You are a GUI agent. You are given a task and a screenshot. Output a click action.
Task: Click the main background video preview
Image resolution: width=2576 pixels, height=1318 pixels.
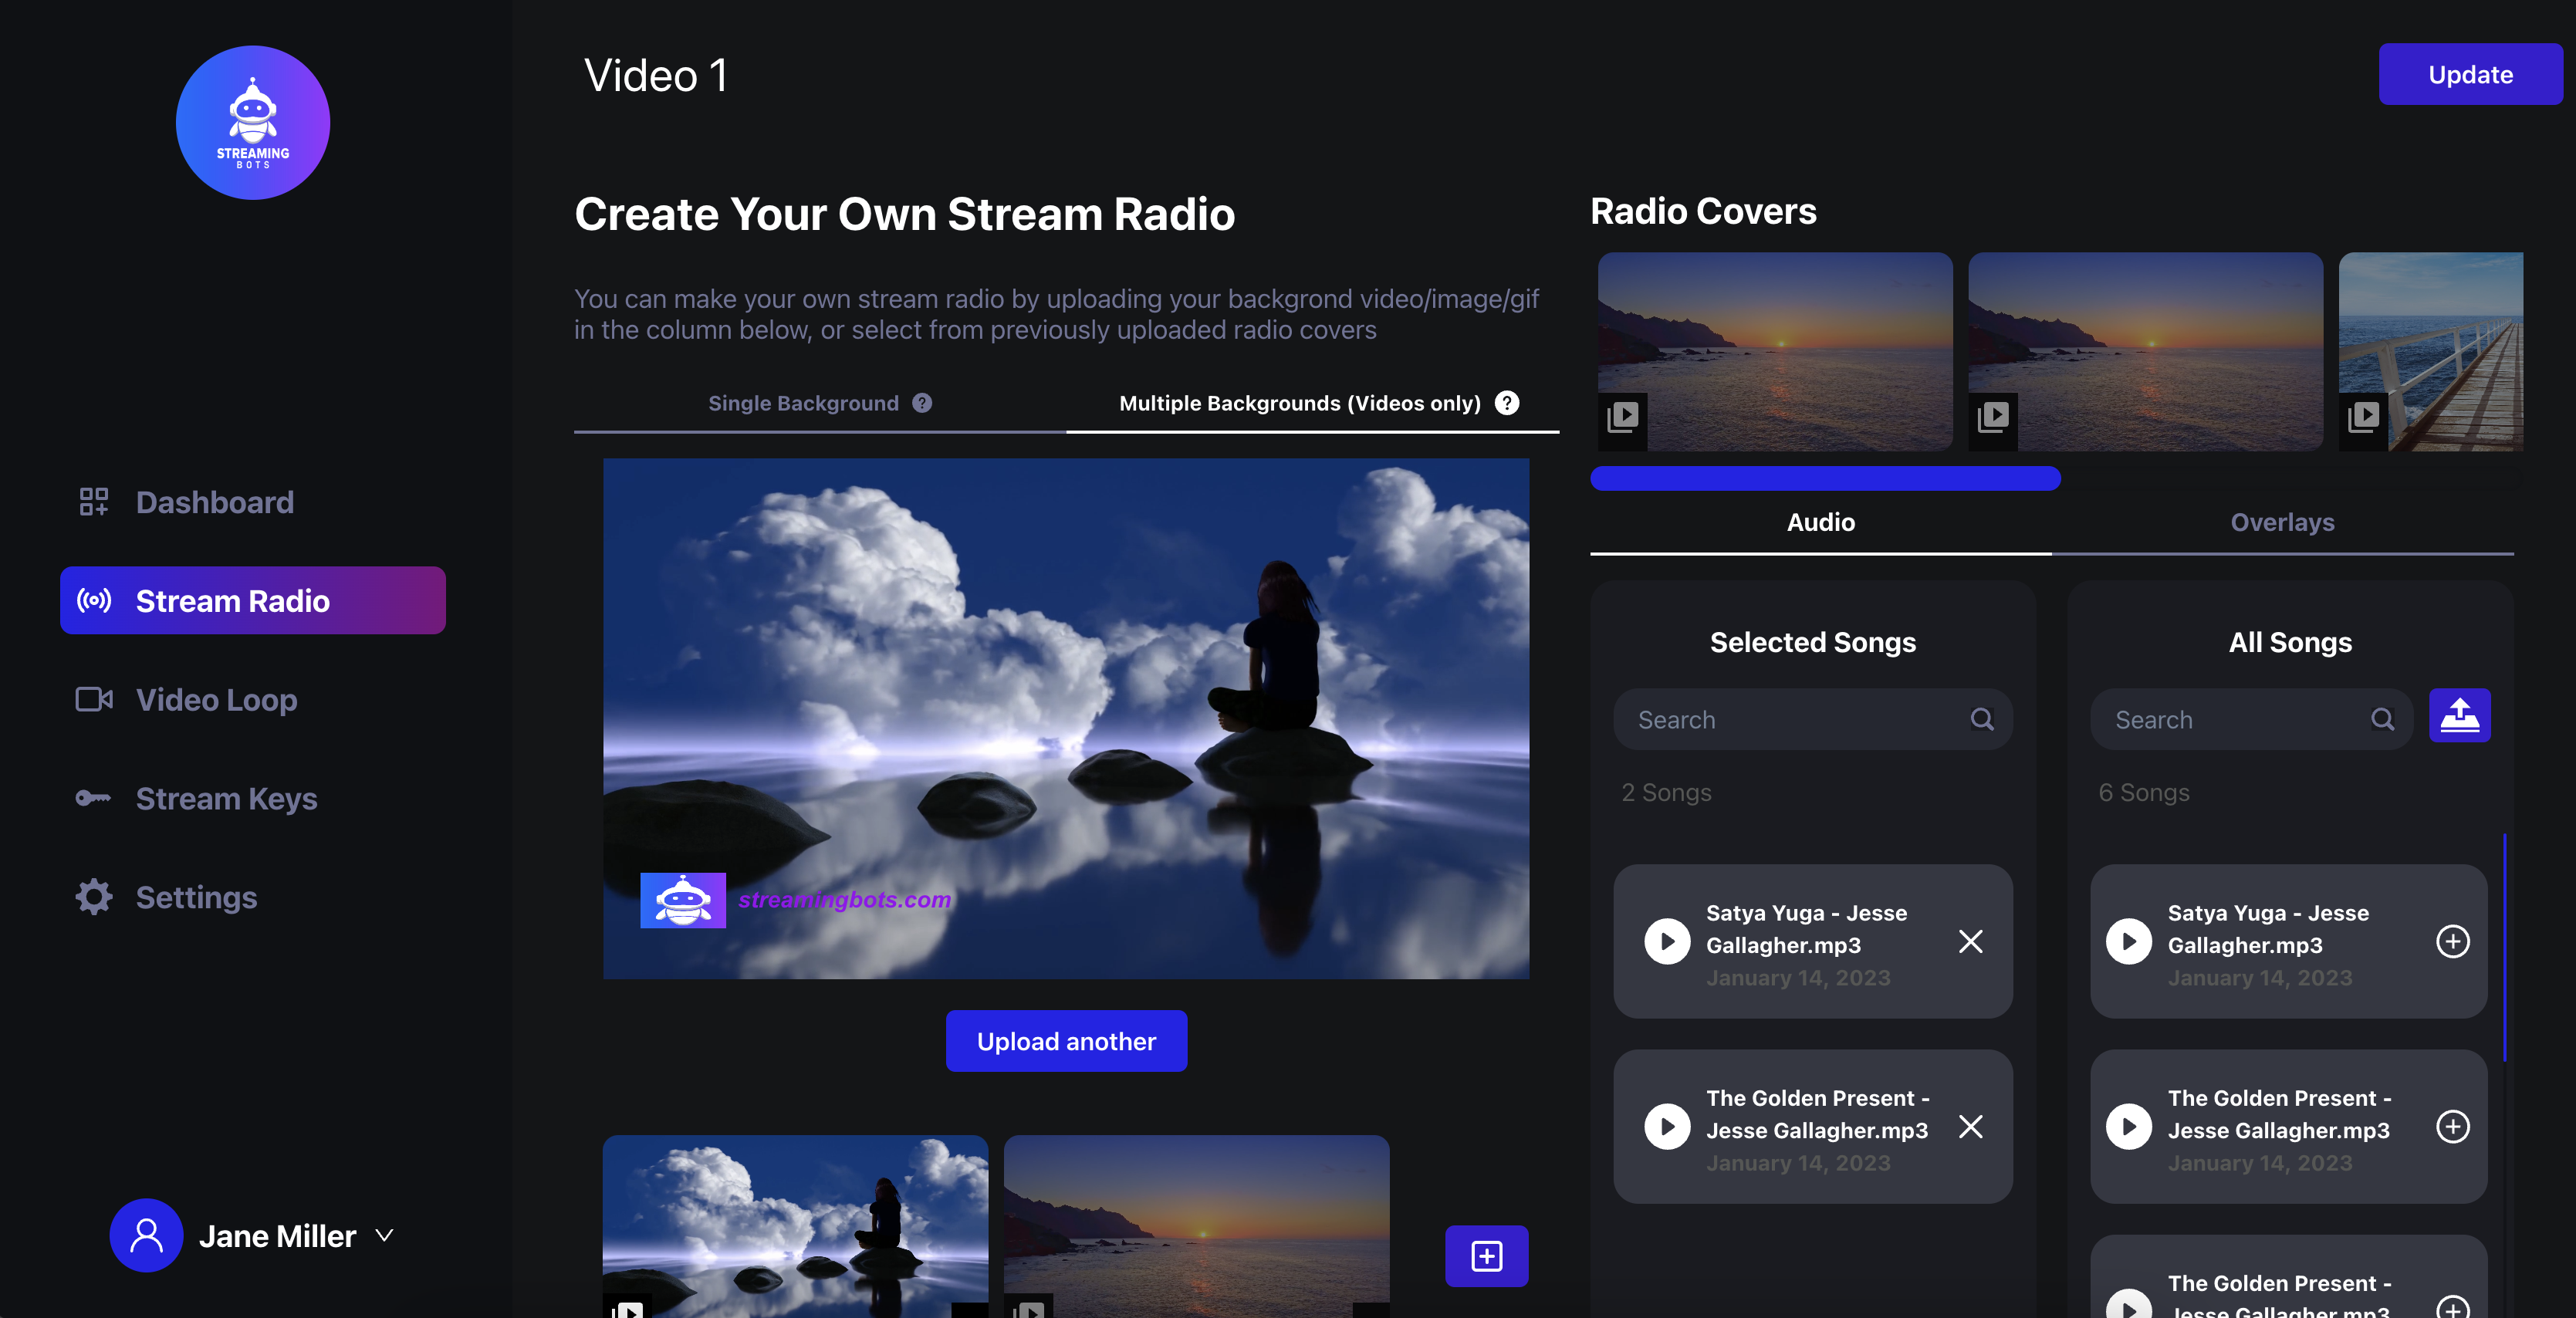pyautogui.click(x=1066, y=718)
